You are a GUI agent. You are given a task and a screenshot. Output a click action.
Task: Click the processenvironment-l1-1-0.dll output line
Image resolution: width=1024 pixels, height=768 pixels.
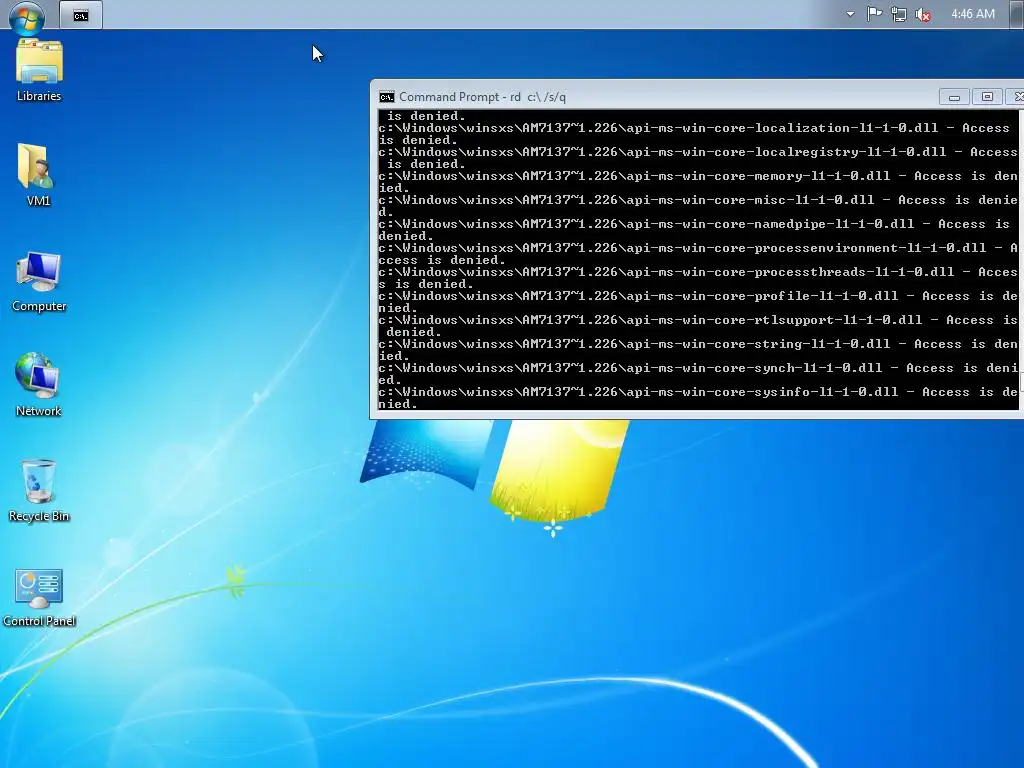pyautogui.click(x=697, y=254)
